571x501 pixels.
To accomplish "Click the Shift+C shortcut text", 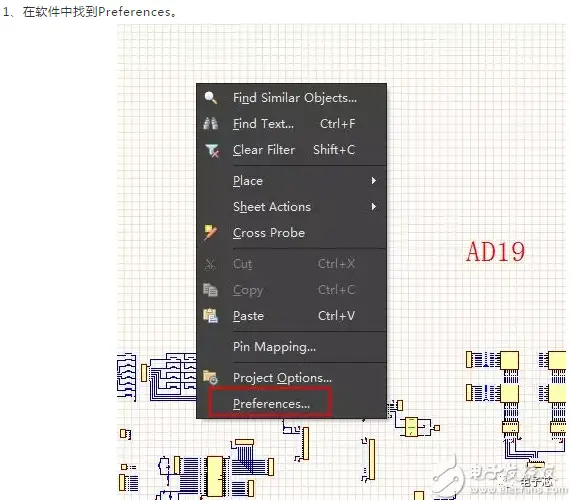I will tap(334, 150).
